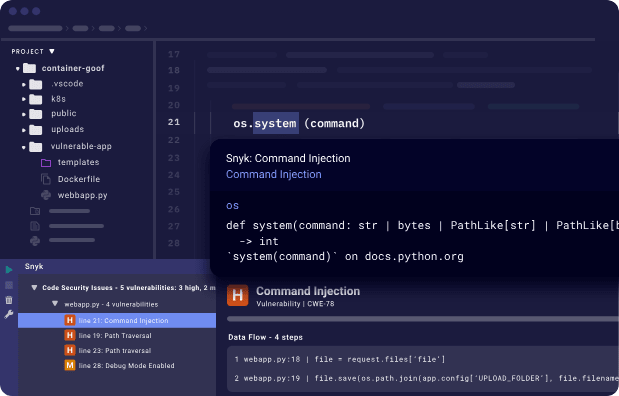Click high severity badge on line 21 row
This screenshot has width=619, height=396.
(70, 320)
